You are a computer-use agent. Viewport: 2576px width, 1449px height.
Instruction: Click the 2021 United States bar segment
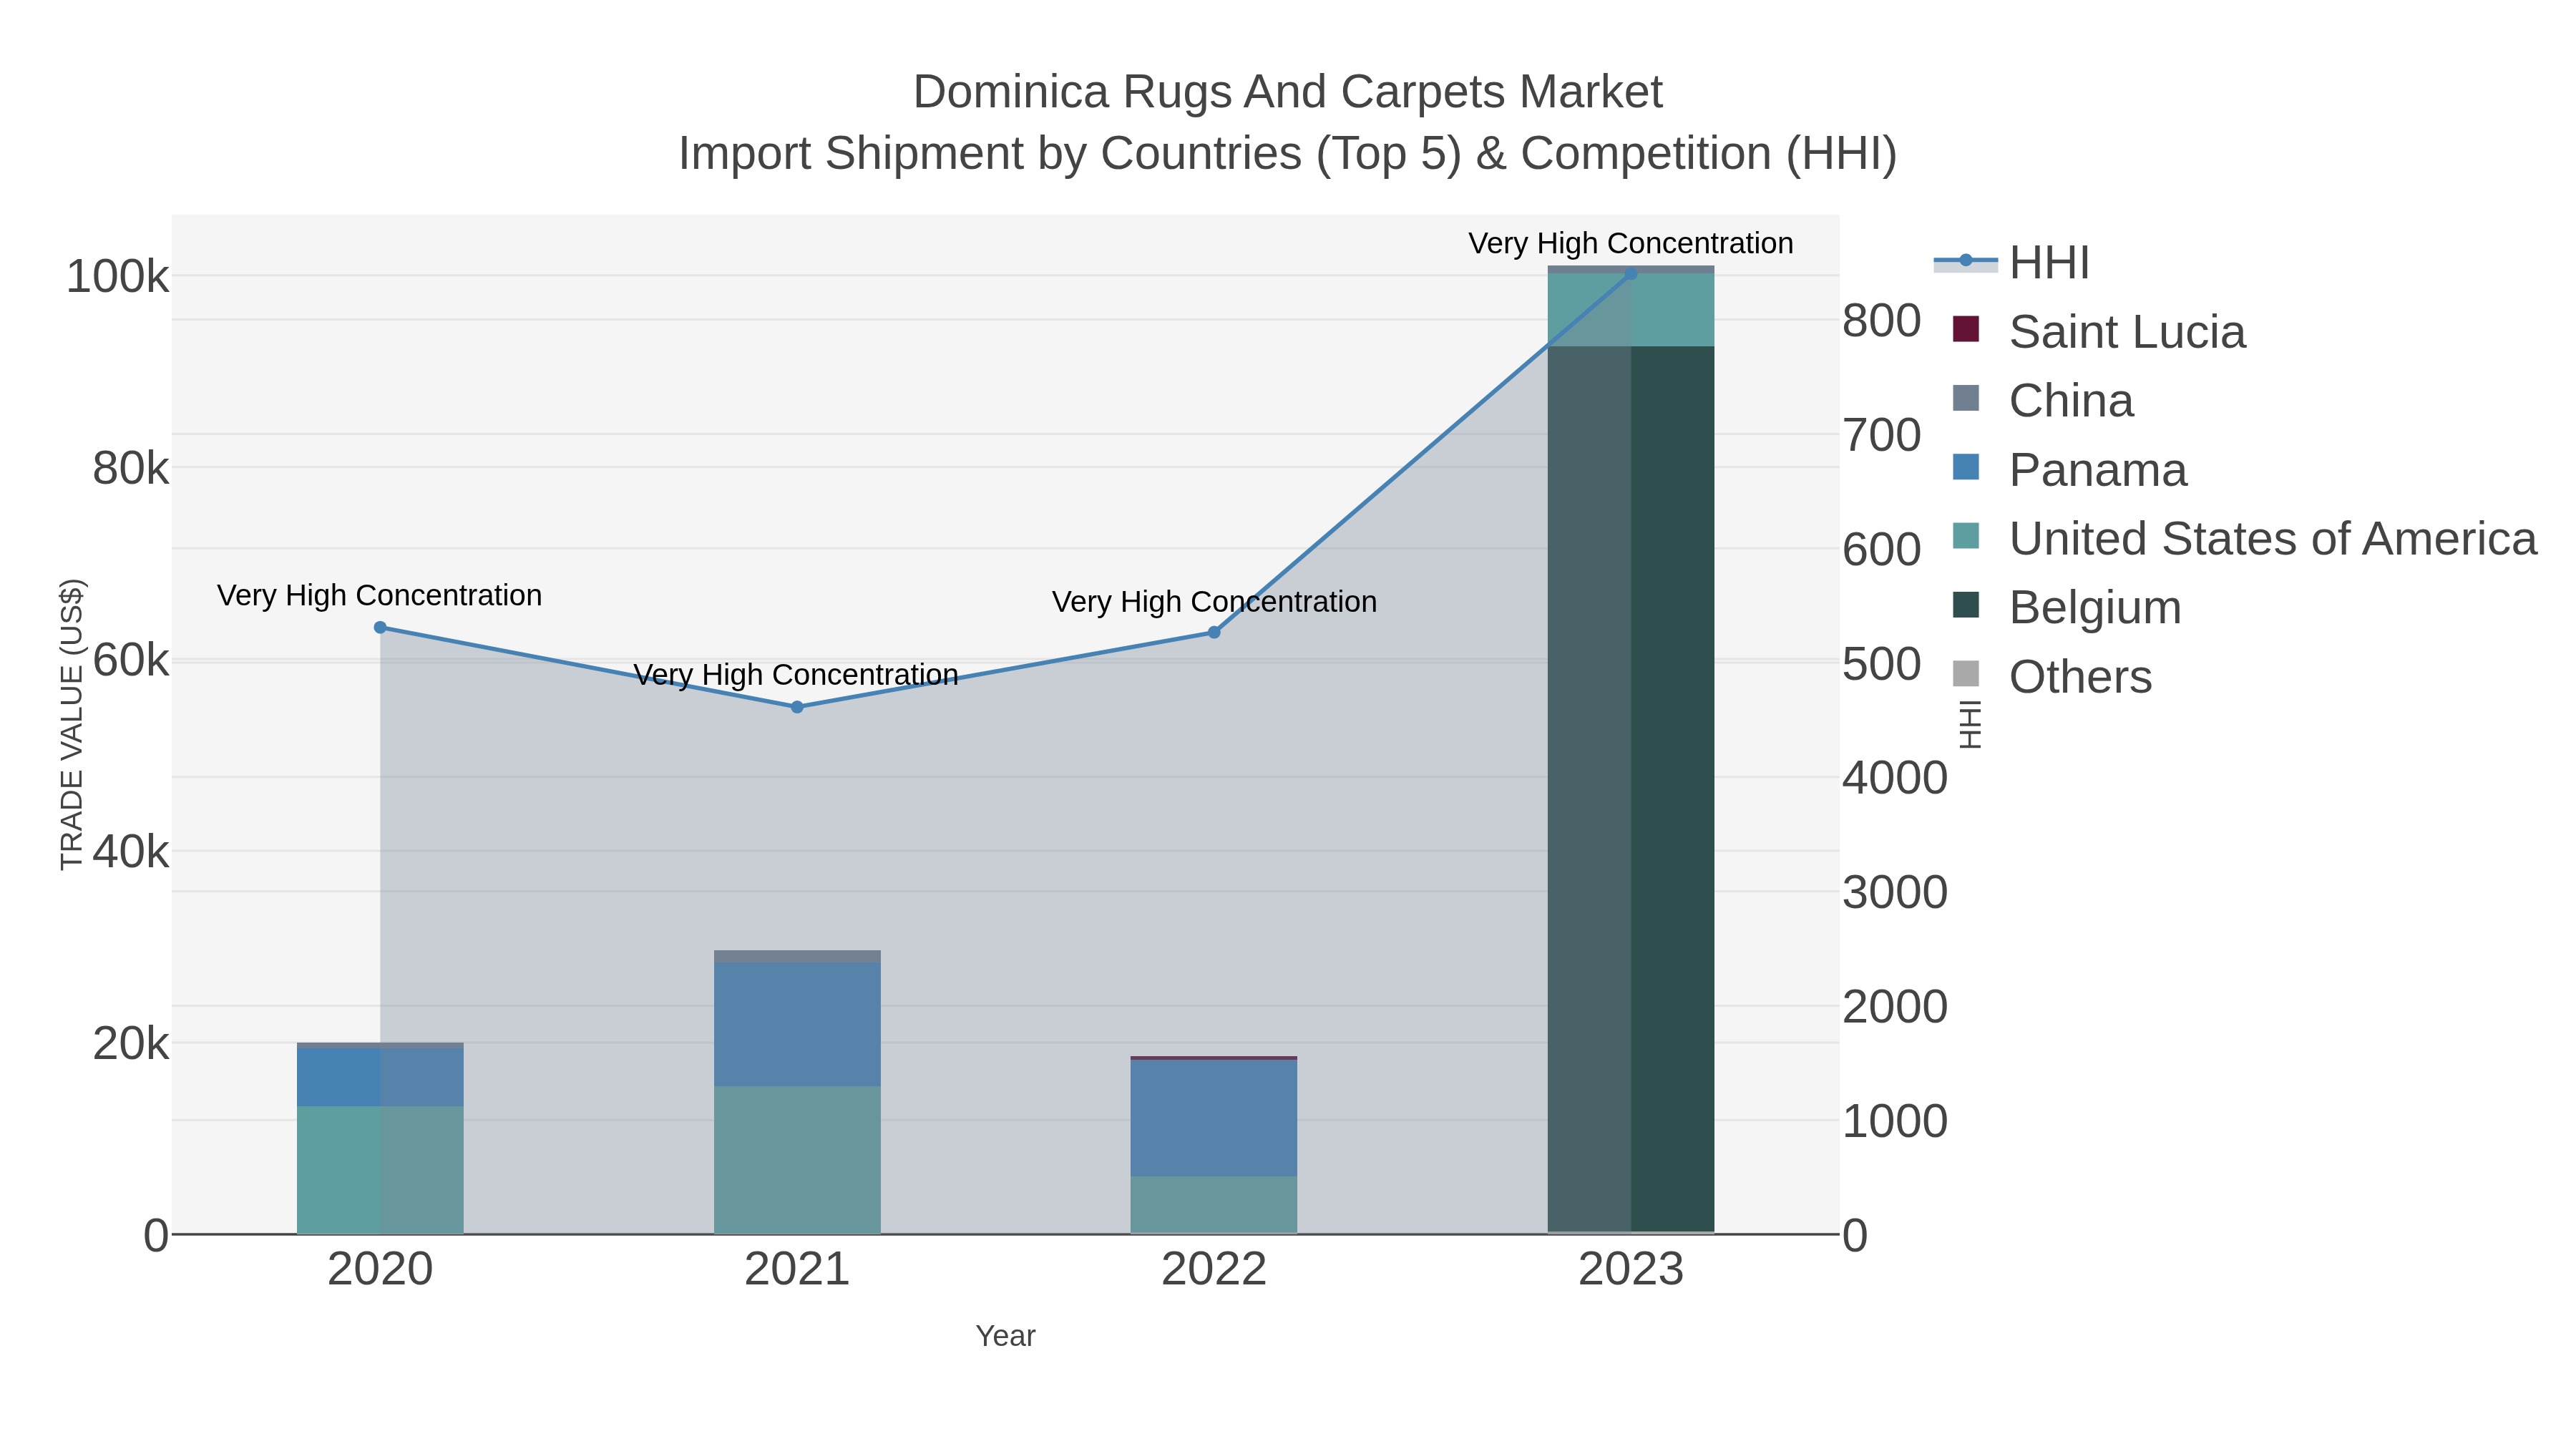[x=797, y=1160]
